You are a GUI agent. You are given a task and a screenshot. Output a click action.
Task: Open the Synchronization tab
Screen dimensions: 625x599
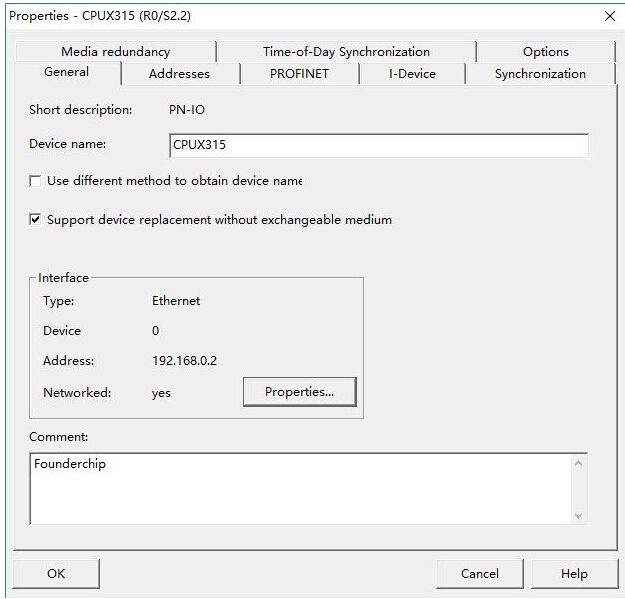pyautogui.click(x=540, y=74)
